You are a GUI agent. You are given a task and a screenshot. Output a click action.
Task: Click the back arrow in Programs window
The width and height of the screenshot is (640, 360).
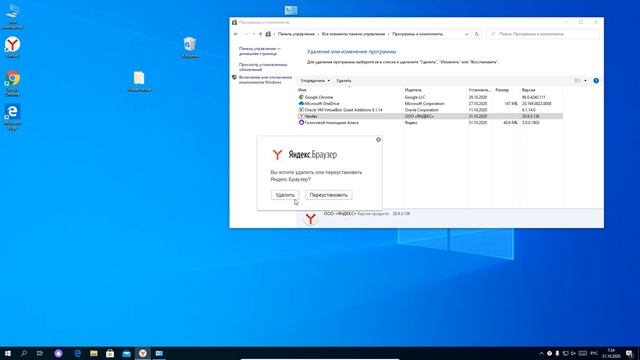click(236, 34)
